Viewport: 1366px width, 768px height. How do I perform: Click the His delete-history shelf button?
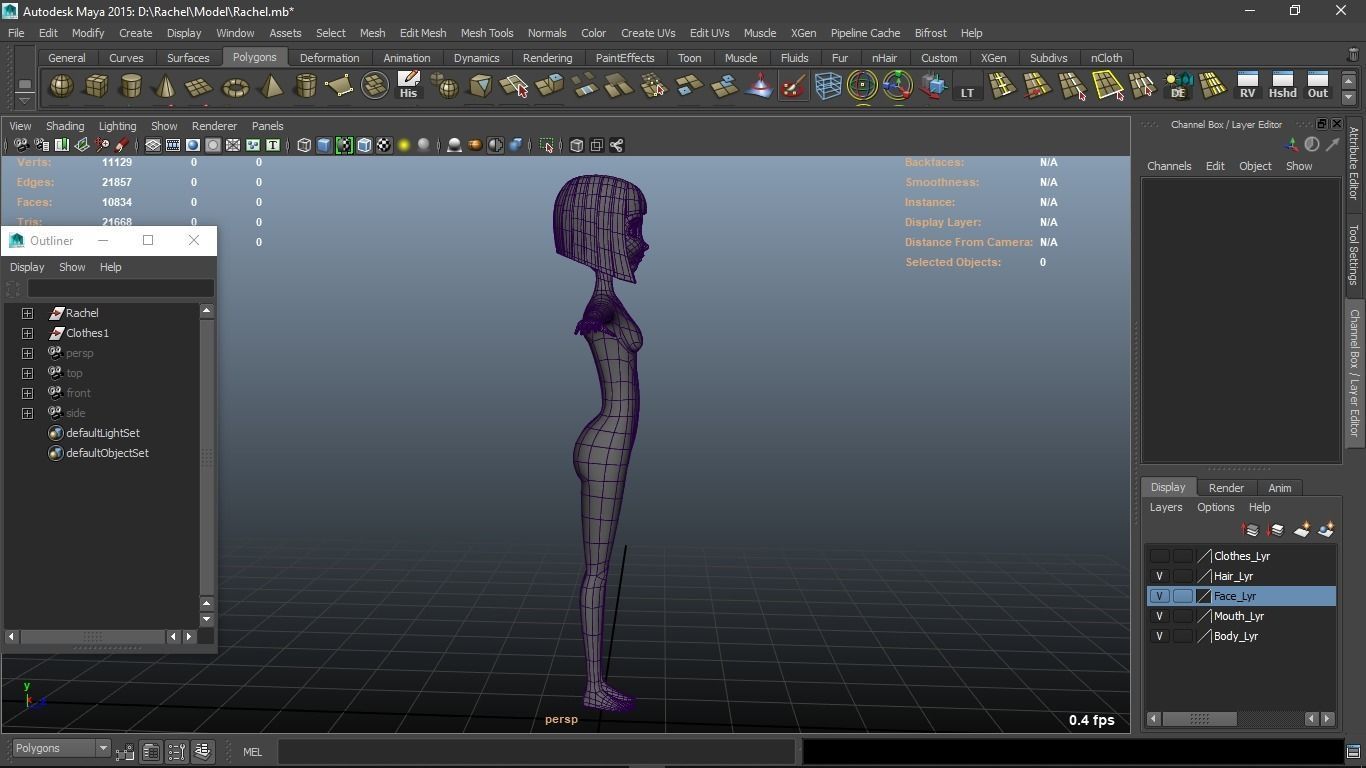[408, 86]
